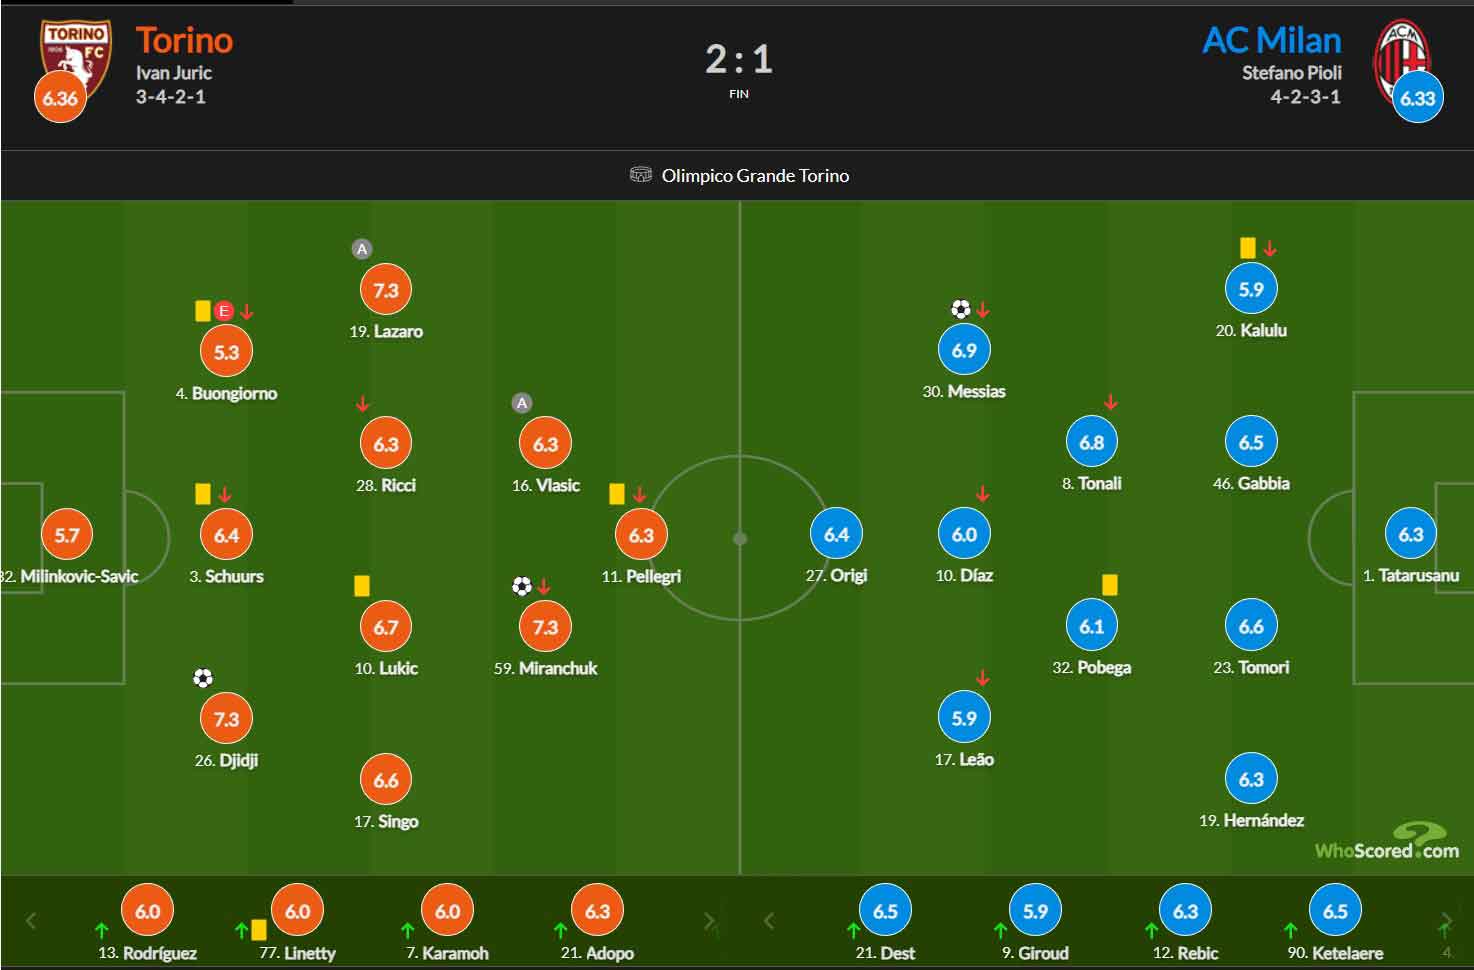Viewport: 1474px width, 970px height.
Task: Click the yellow card icon above Kalulu
Action: coord(1247,248)
